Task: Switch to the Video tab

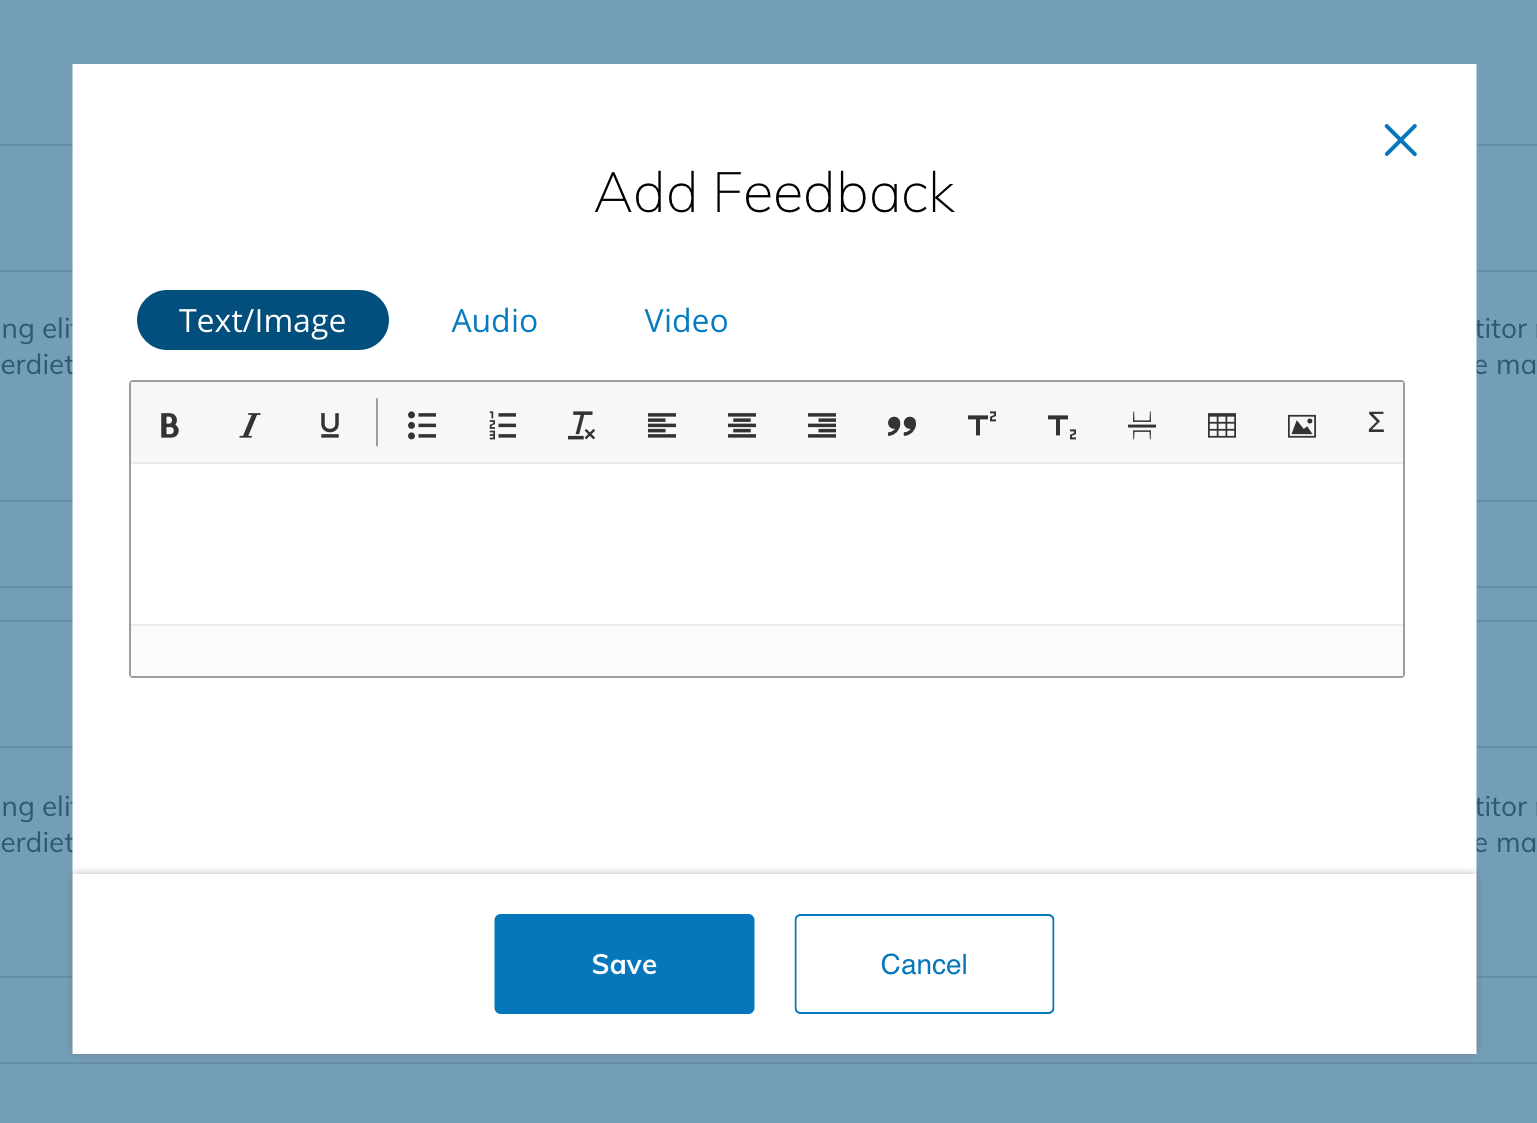Action: pos(686,321)
